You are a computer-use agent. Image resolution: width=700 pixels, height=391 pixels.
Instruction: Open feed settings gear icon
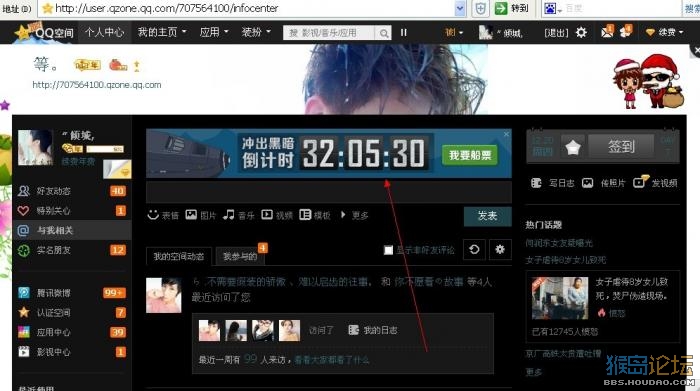point(500,250)
